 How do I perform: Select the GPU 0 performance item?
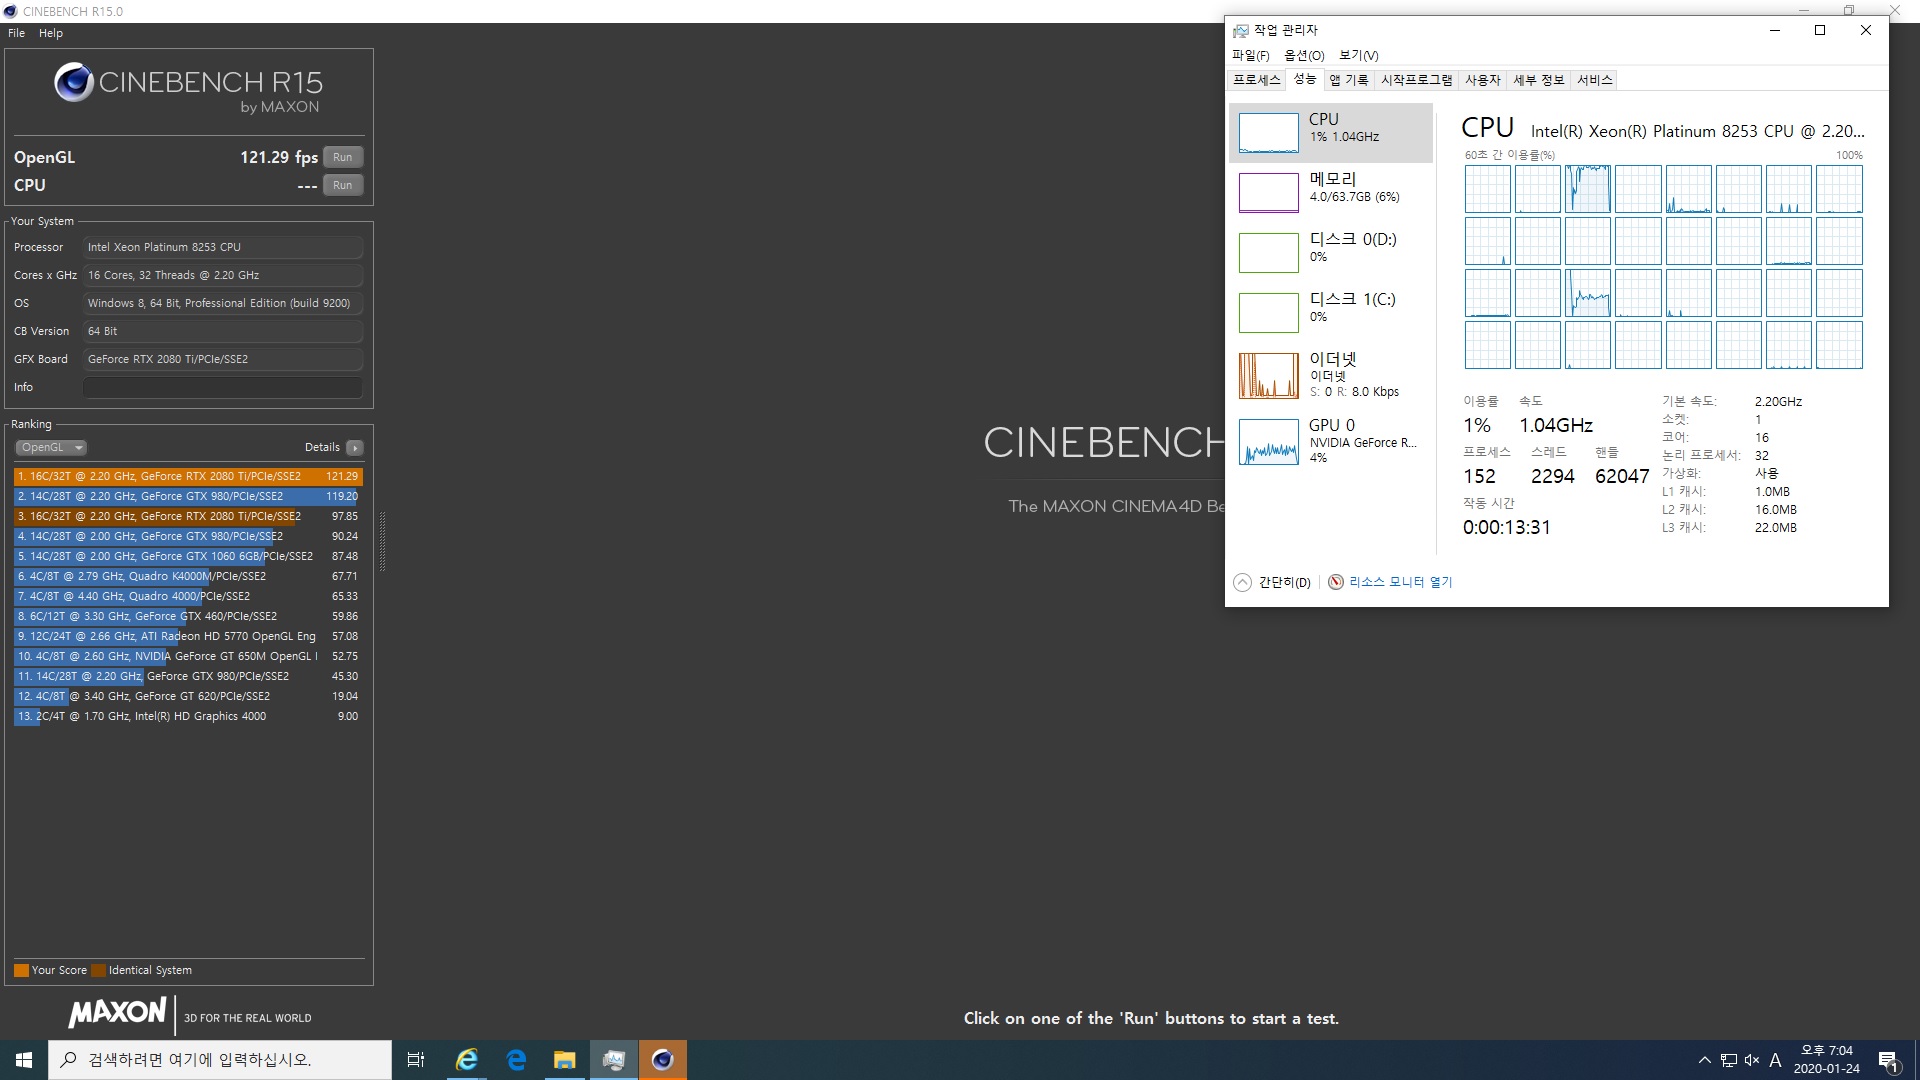coord(1331,440)
